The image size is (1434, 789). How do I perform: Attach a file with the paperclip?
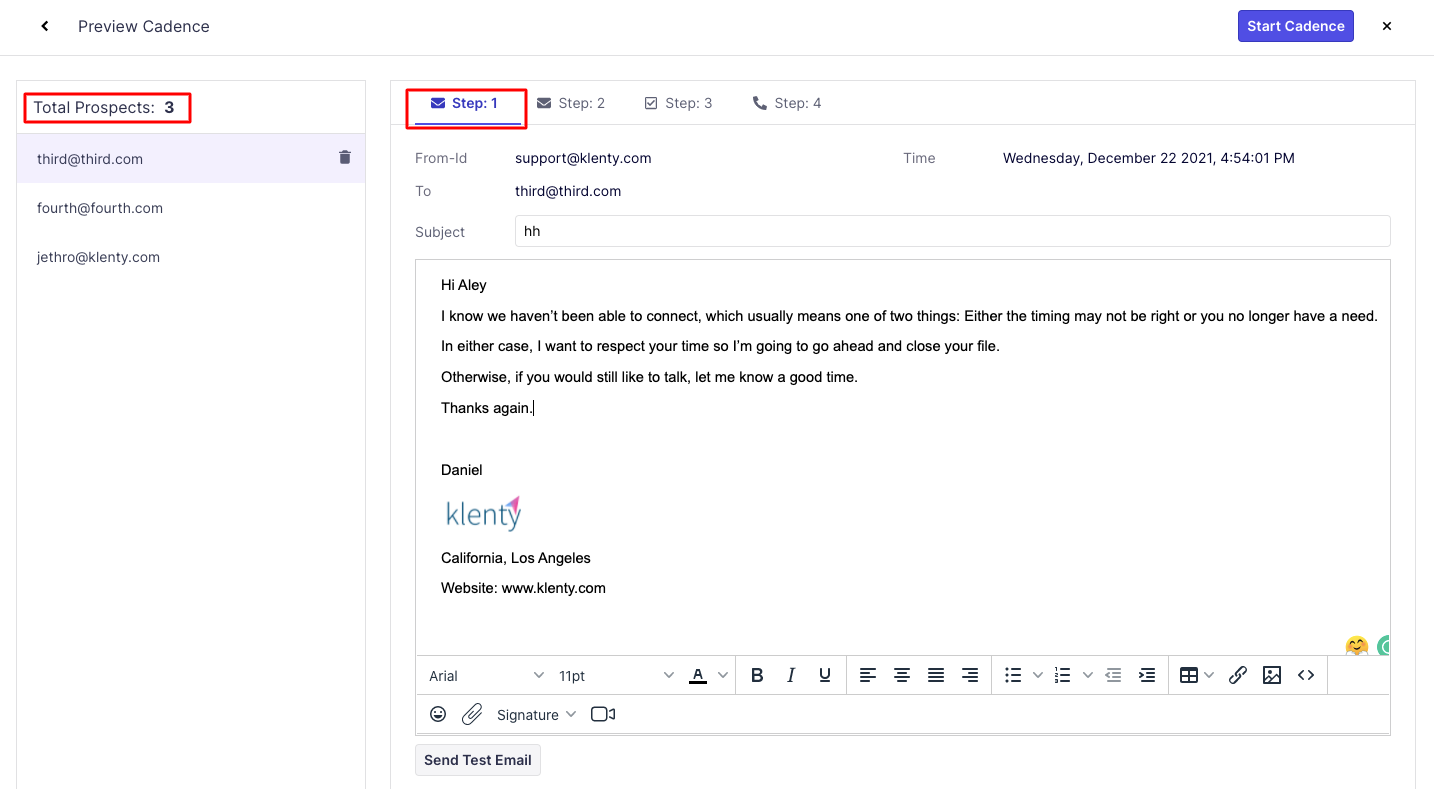tap(472, 714)
